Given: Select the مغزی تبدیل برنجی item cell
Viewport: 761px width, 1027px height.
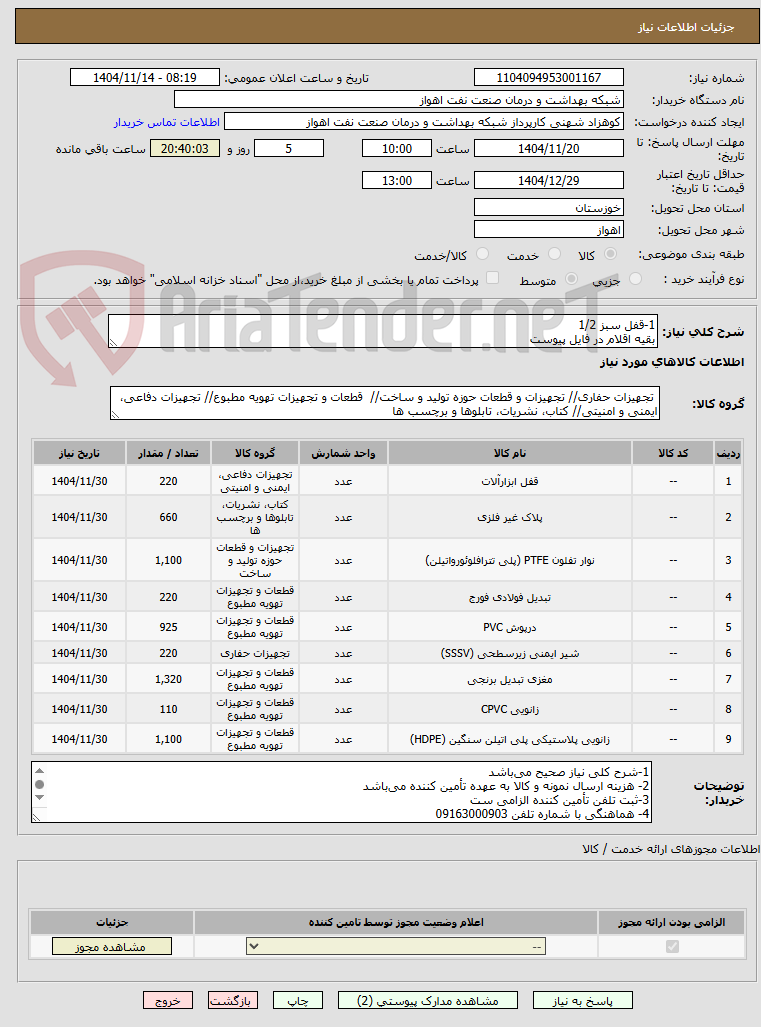Looking at the screenshot, I should click(x=510, y=679).
